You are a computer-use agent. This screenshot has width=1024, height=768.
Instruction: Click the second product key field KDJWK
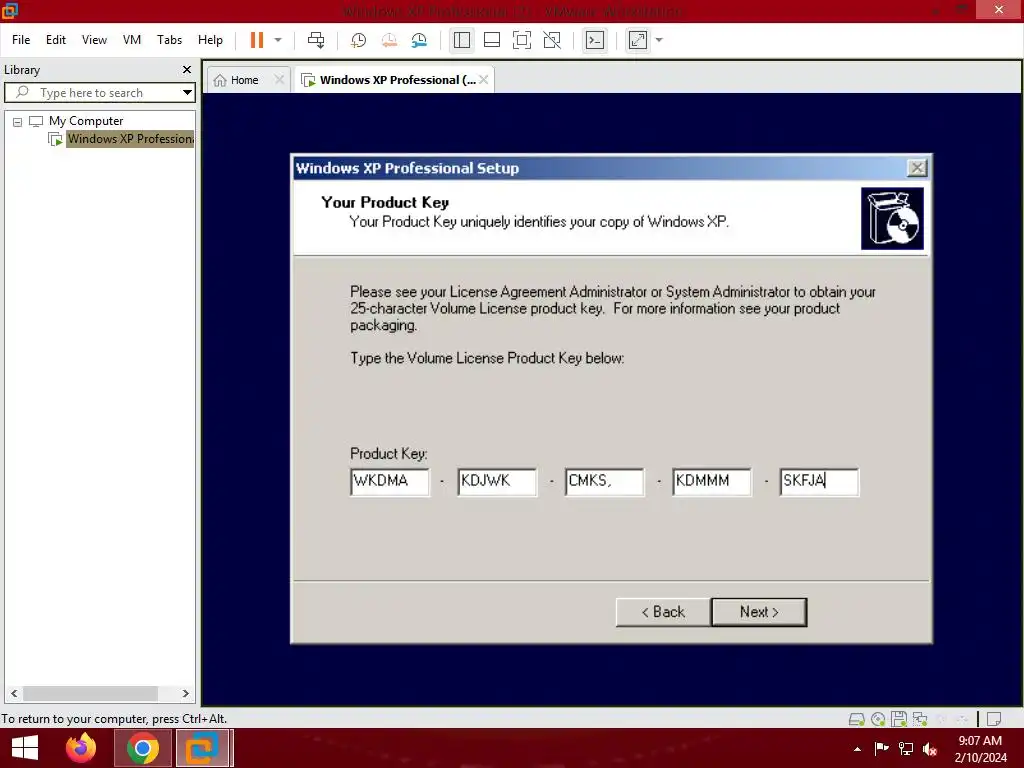tap(497, 482)
